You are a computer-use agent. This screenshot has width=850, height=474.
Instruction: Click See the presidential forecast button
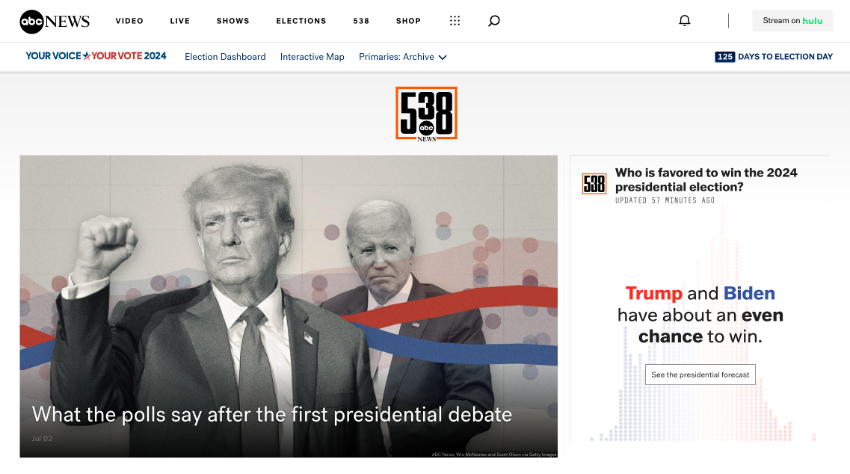coord(700,375)
